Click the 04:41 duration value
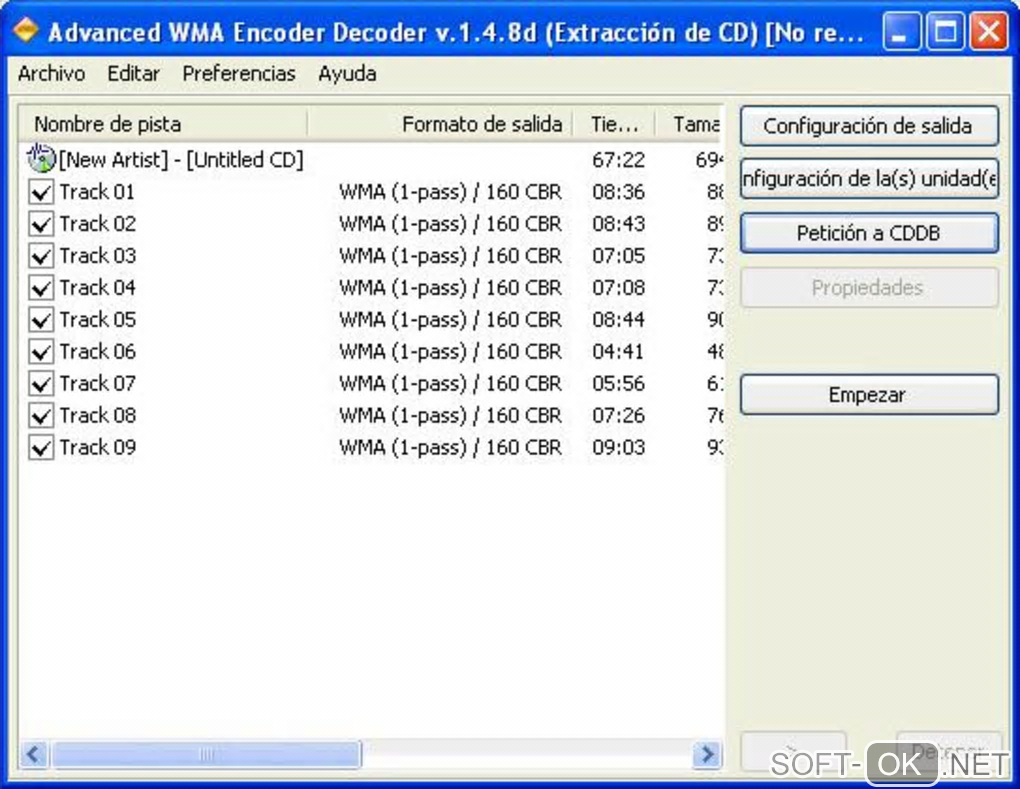This screenshot has height=789, width=1020. click(x=618, y=351)
